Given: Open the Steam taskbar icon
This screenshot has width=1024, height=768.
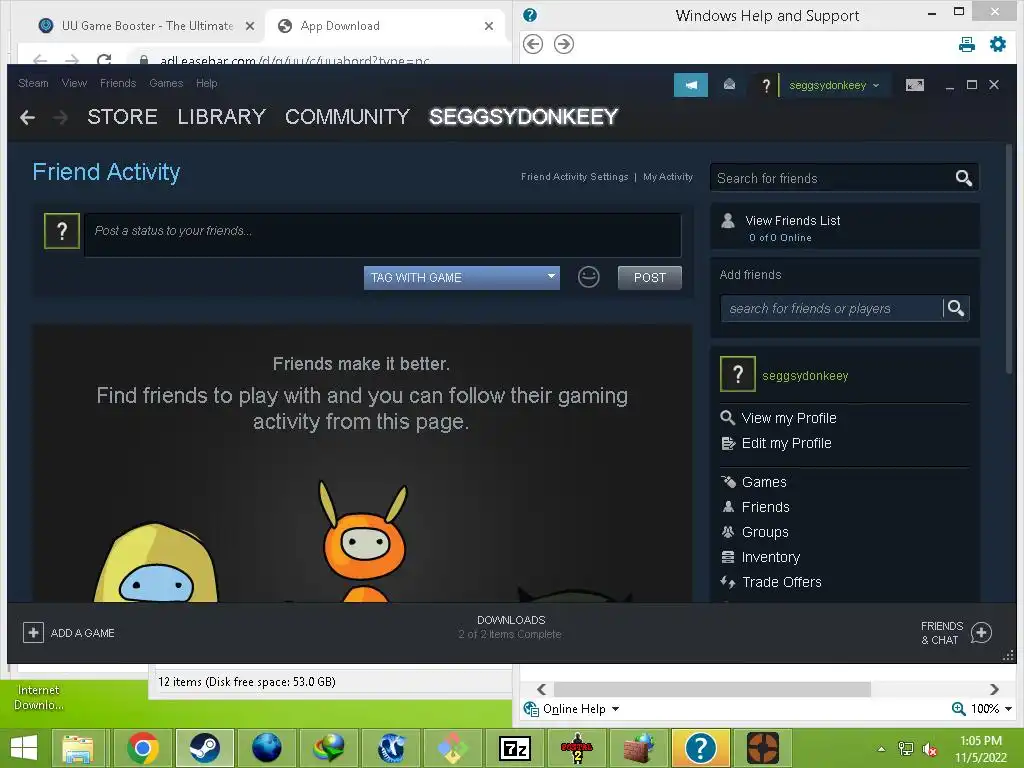Looking at the screenshot, I should 204,748.
